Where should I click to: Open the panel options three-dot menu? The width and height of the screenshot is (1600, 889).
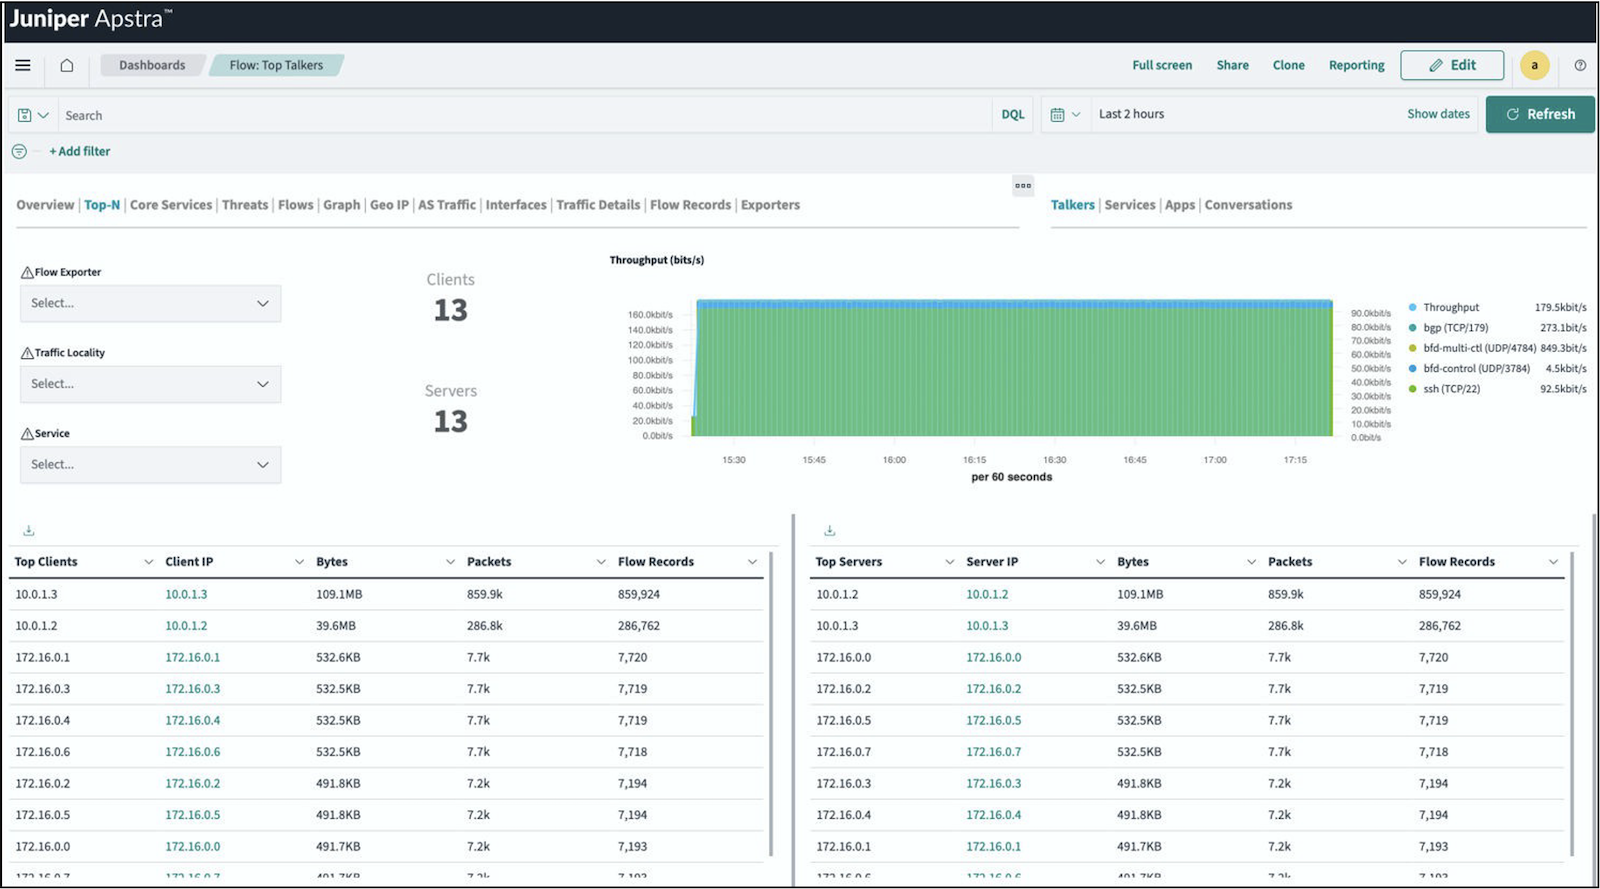[x=1022, y=185]
